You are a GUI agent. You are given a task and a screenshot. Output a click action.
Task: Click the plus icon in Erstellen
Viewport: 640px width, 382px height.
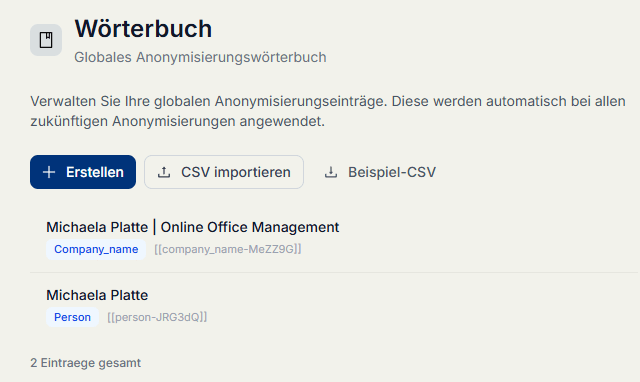pyautogui.click(x=49, y=172)
